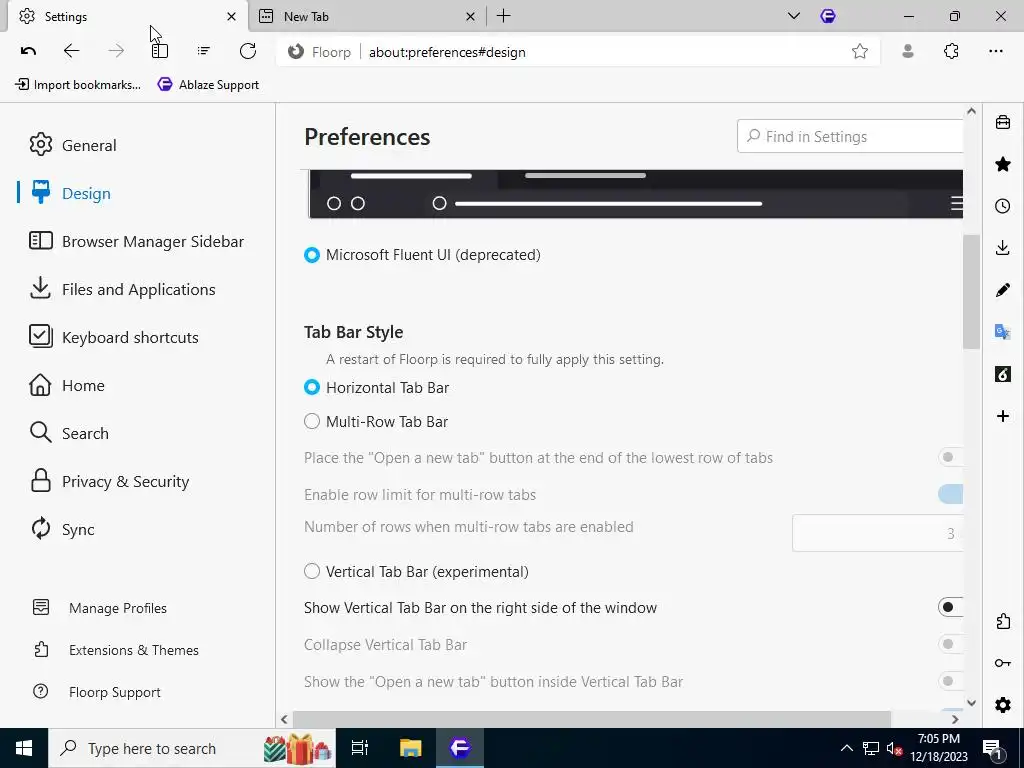Toggle Enable row limit for multi-row tabs
This screenshot has height=768, width=1024.
coord(950,494)
